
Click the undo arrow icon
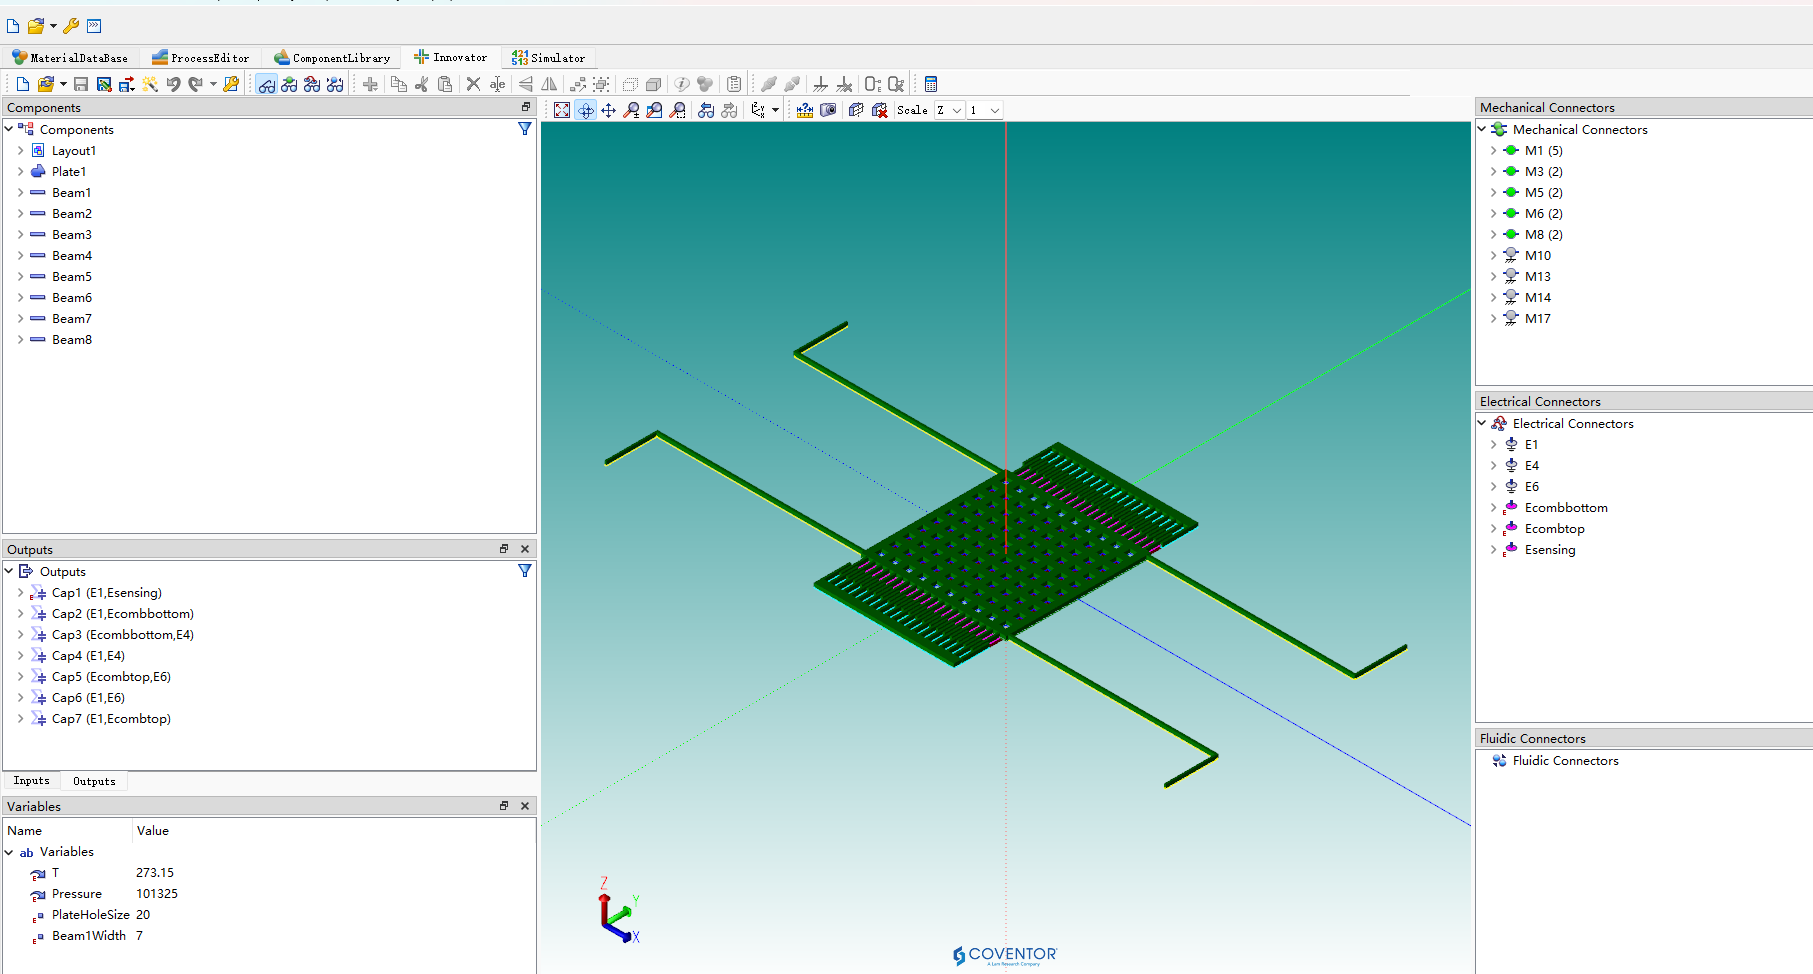click(173, 84)
